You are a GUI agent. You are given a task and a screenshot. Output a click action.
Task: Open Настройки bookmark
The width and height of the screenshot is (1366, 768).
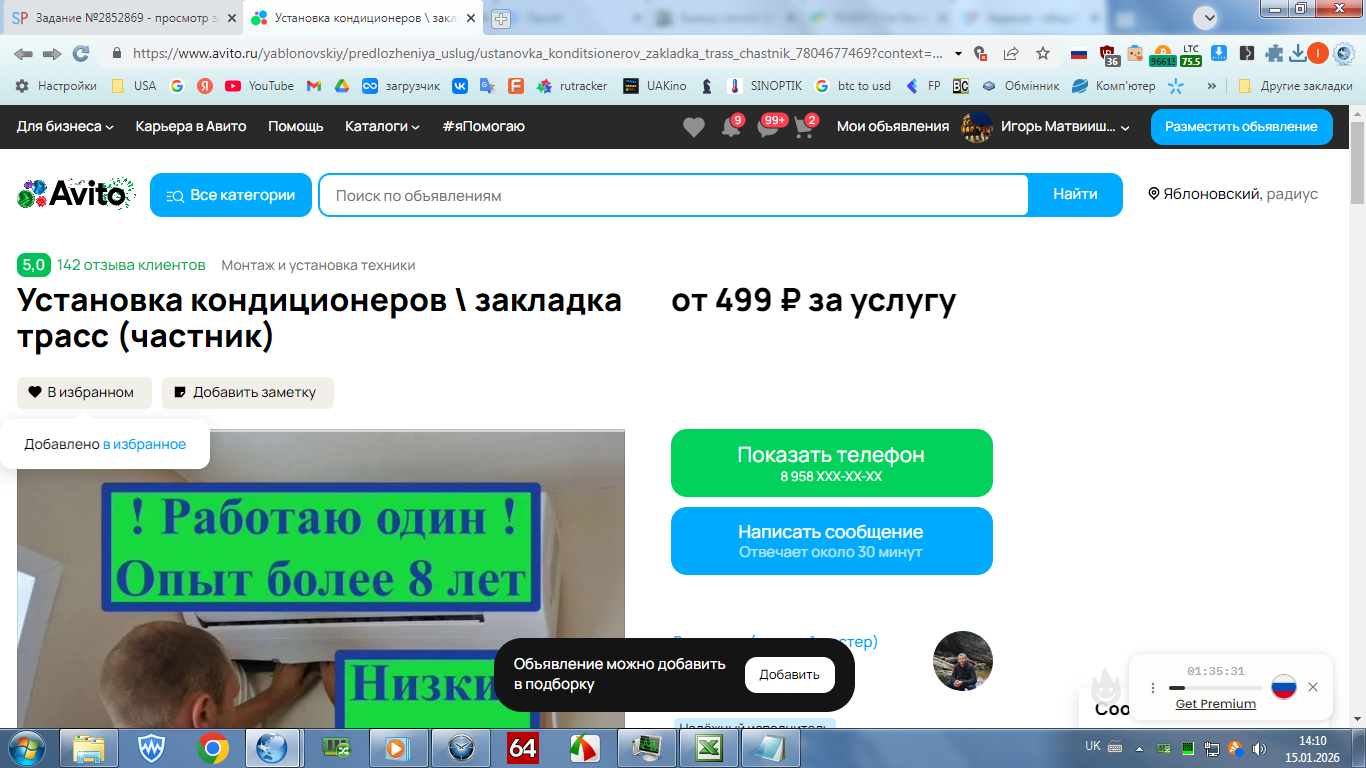(56, 86)
